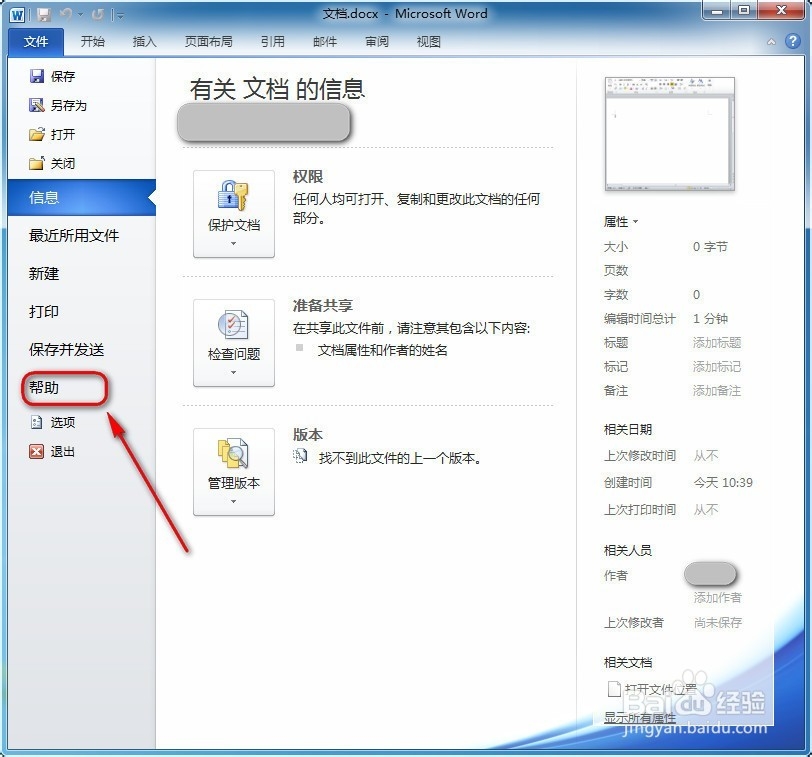Switch to the 插入 tab

144,41
